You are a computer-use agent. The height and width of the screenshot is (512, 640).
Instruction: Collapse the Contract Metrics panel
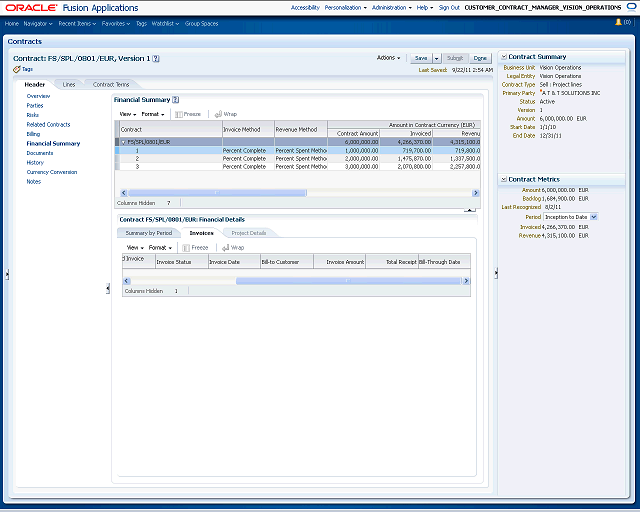click(504, 179)
